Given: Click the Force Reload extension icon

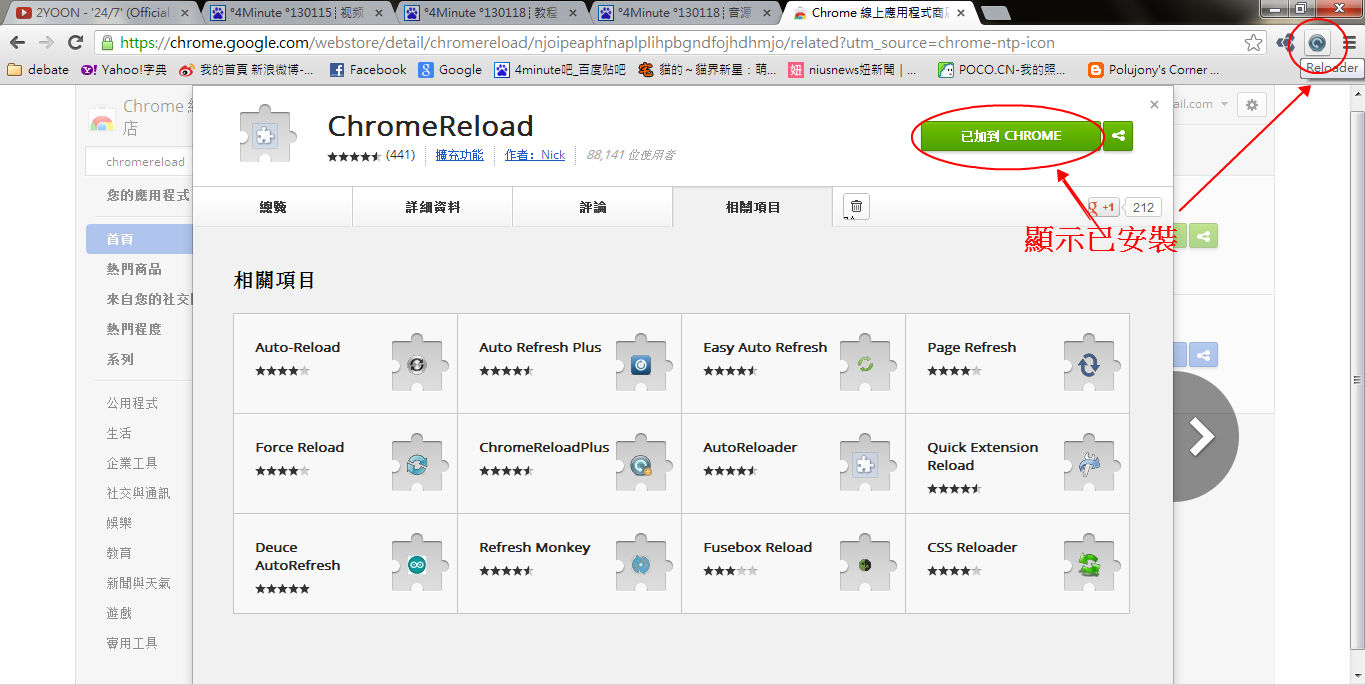Looking at the screenshot, I should tap(417, 464).
